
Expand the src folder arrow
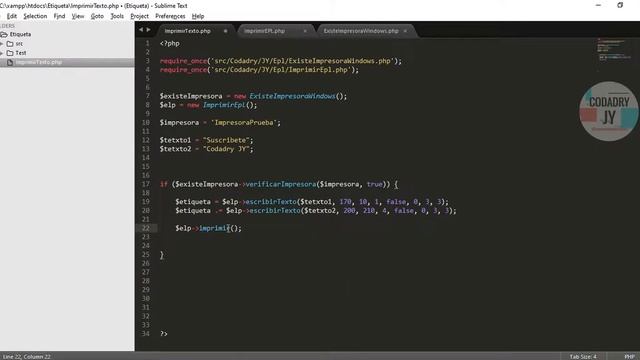tap(2, 44)
